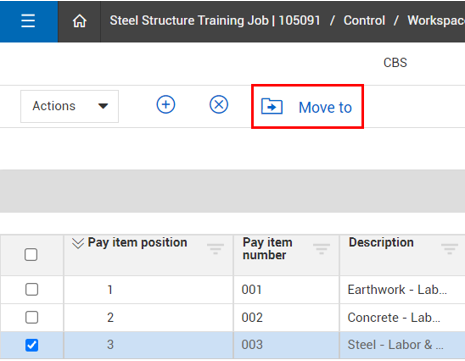Open the hamburger navigation menu
Viewport: 465px width, 361px height.
[x=28, y=21]
